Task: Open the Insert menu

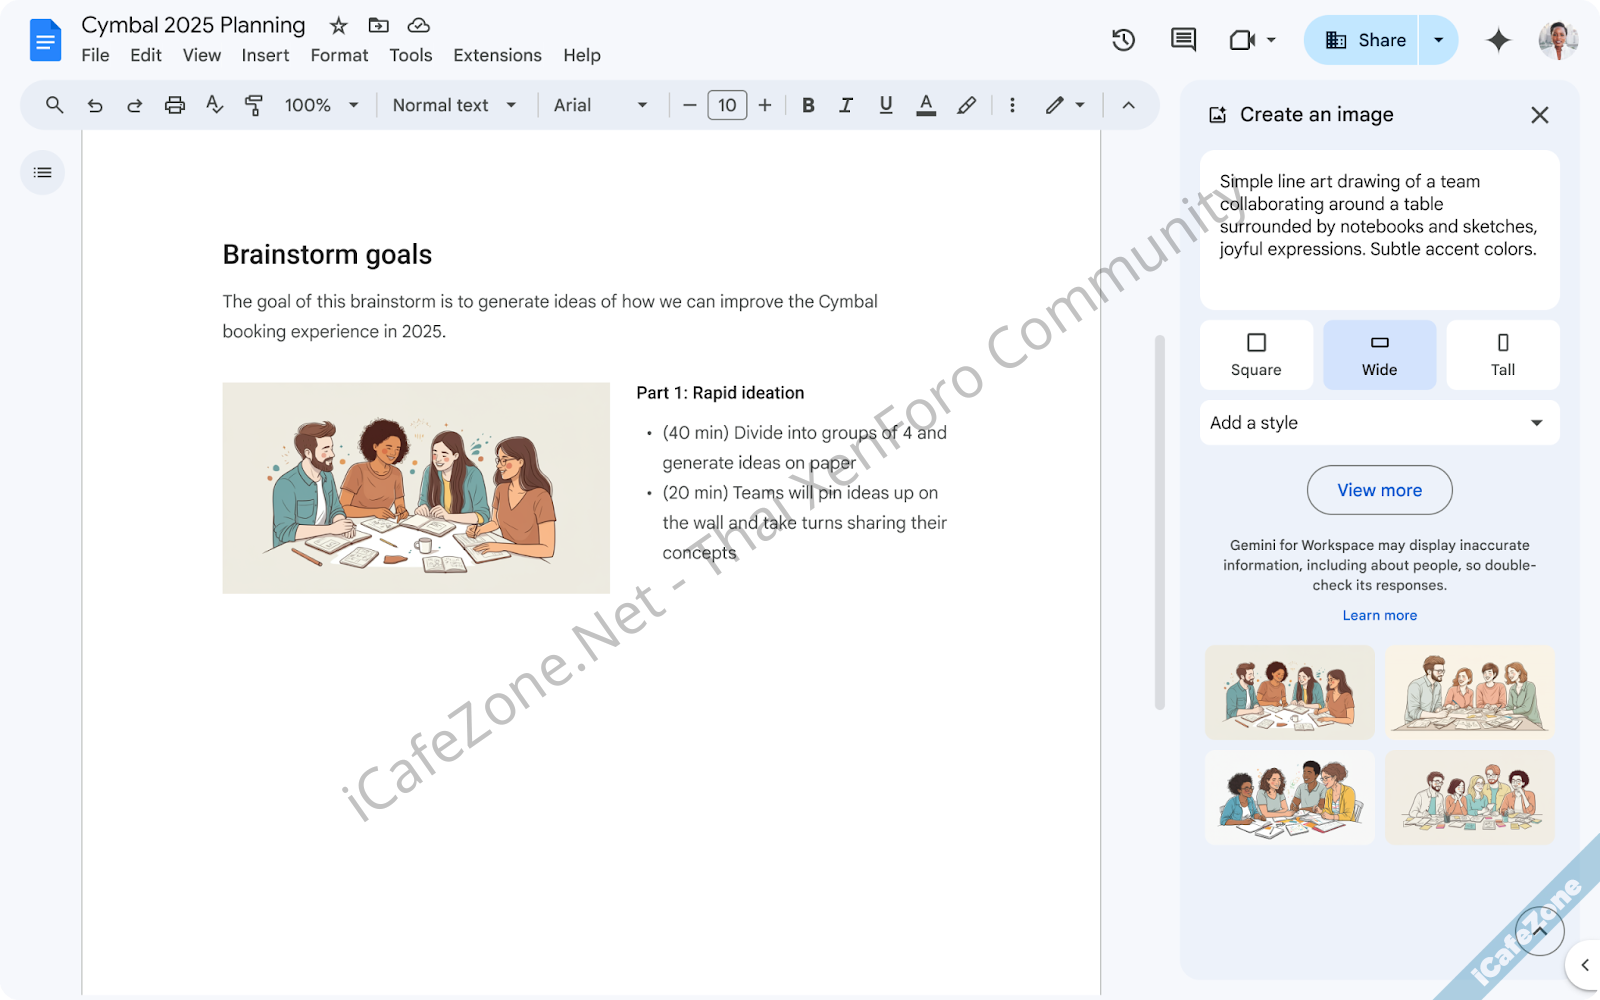Action: 265,55
